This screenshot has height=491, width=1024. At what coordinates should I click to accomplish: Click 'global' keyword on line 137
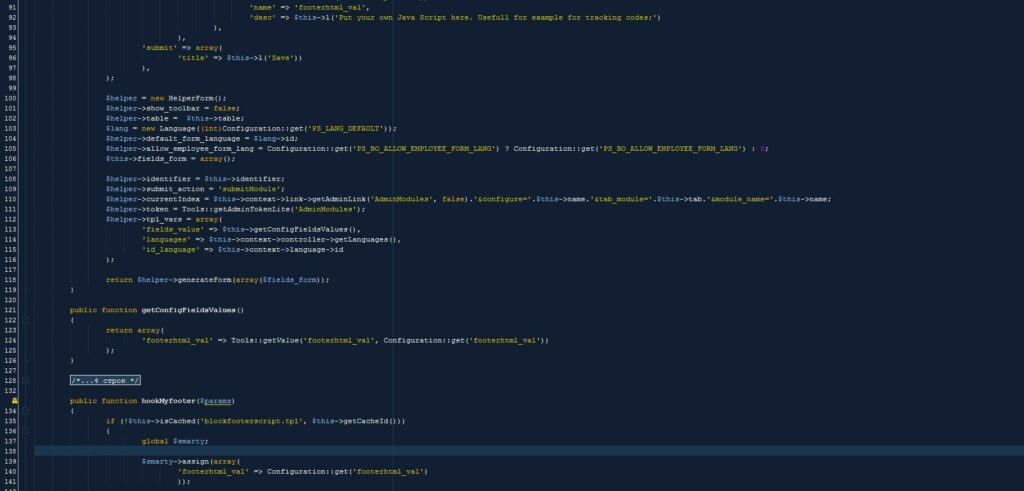click(155, 441)
